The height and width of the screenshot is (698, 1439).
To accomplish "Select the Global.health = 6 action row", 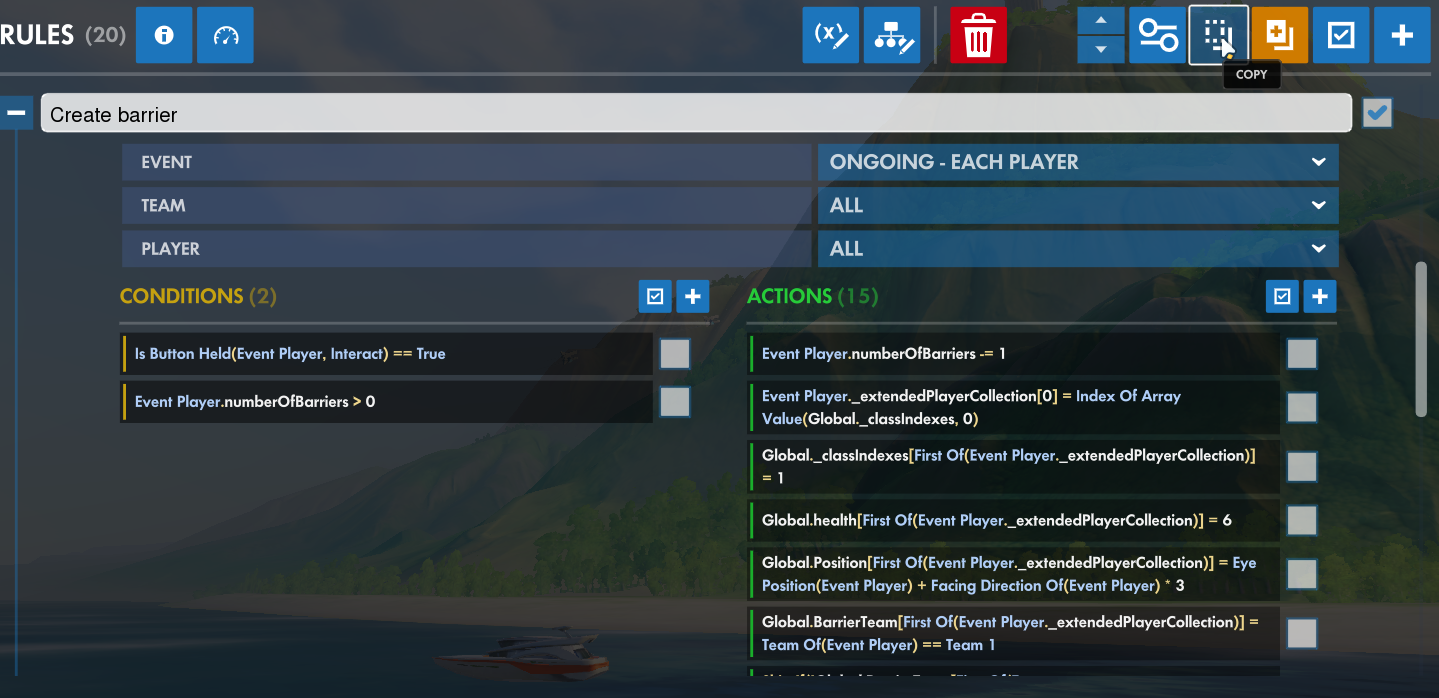I will point(1013,520).
